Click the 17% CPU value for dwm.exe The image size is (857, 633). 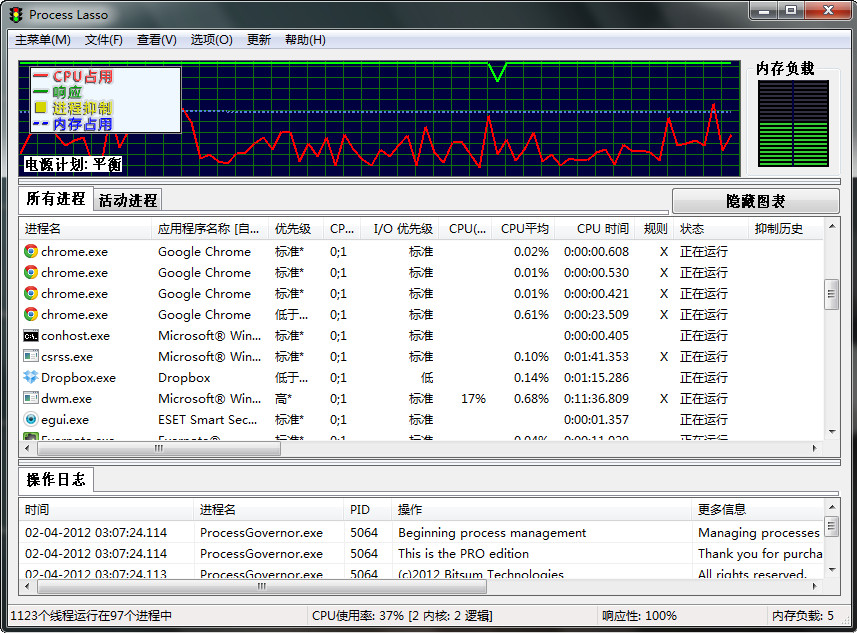473,398
